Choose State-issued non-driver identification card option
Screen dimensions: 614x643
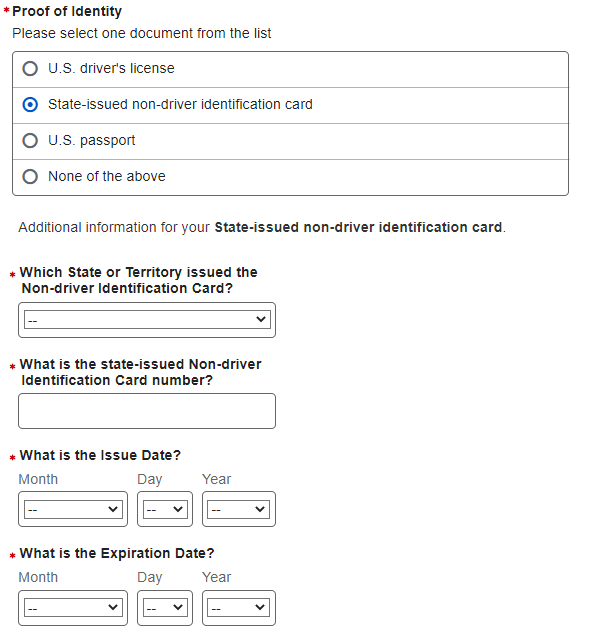(30, 105)
